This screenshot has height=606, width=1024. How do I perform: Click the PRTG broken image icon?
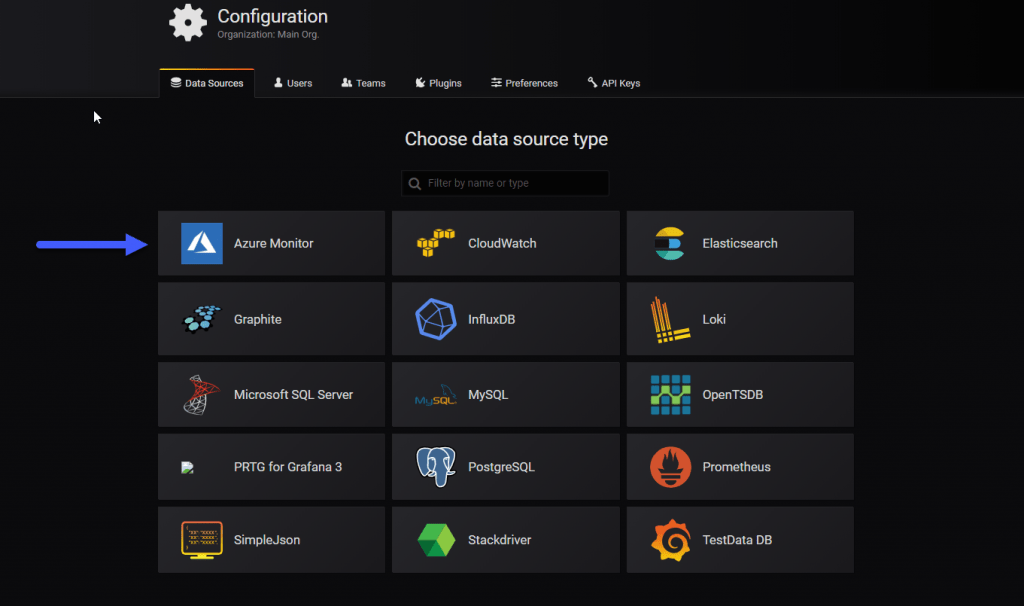tap(187, 468)
